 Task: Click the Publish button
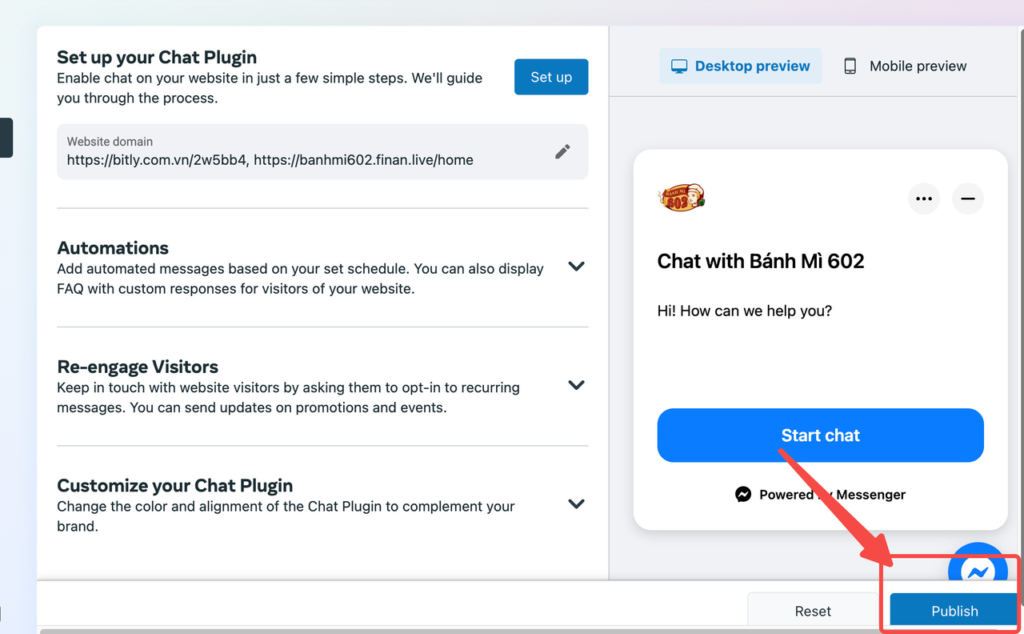click(x=954, y=610)
